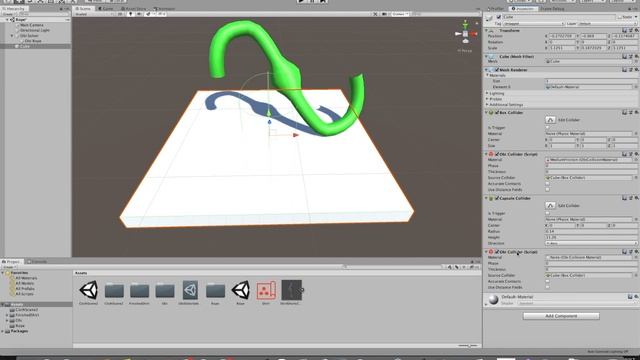The image size is (640, 360).
Task: Open Transform component help reference icon
Action: coord(624,31)
